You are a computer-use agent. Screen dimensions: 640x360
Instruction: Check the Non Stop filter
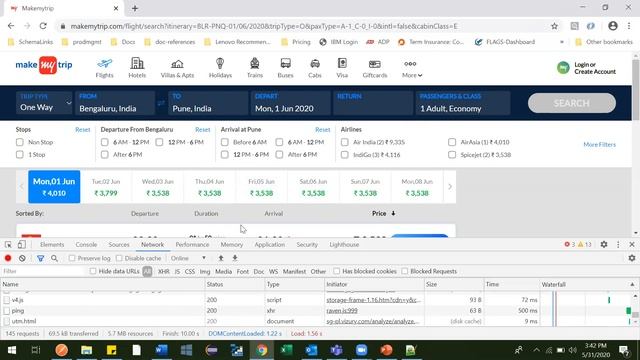pos(20,142)
